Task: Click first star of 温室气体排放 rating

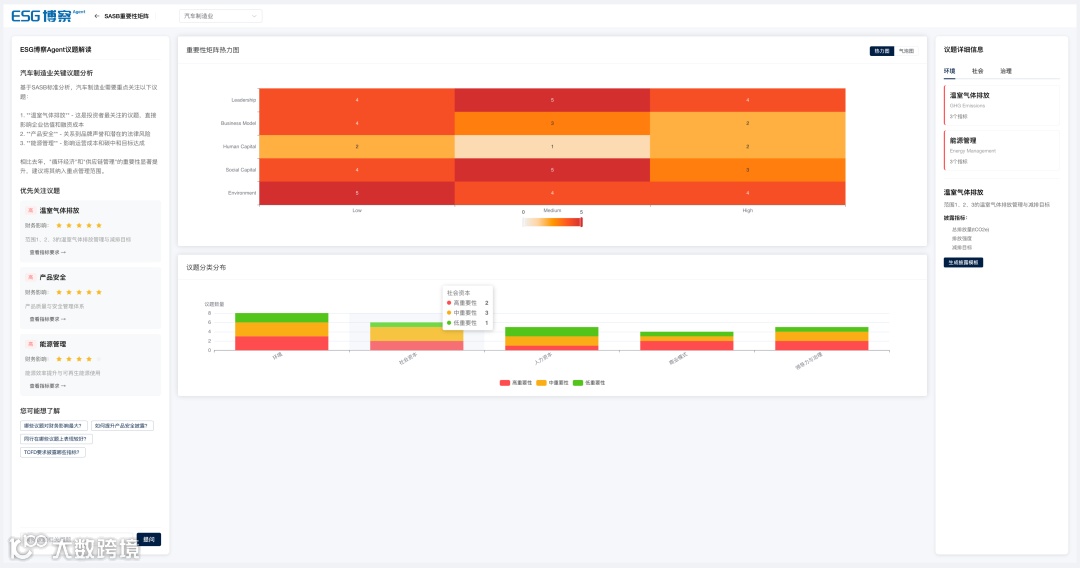Action: pyautogui.click(x=59, y=226)
